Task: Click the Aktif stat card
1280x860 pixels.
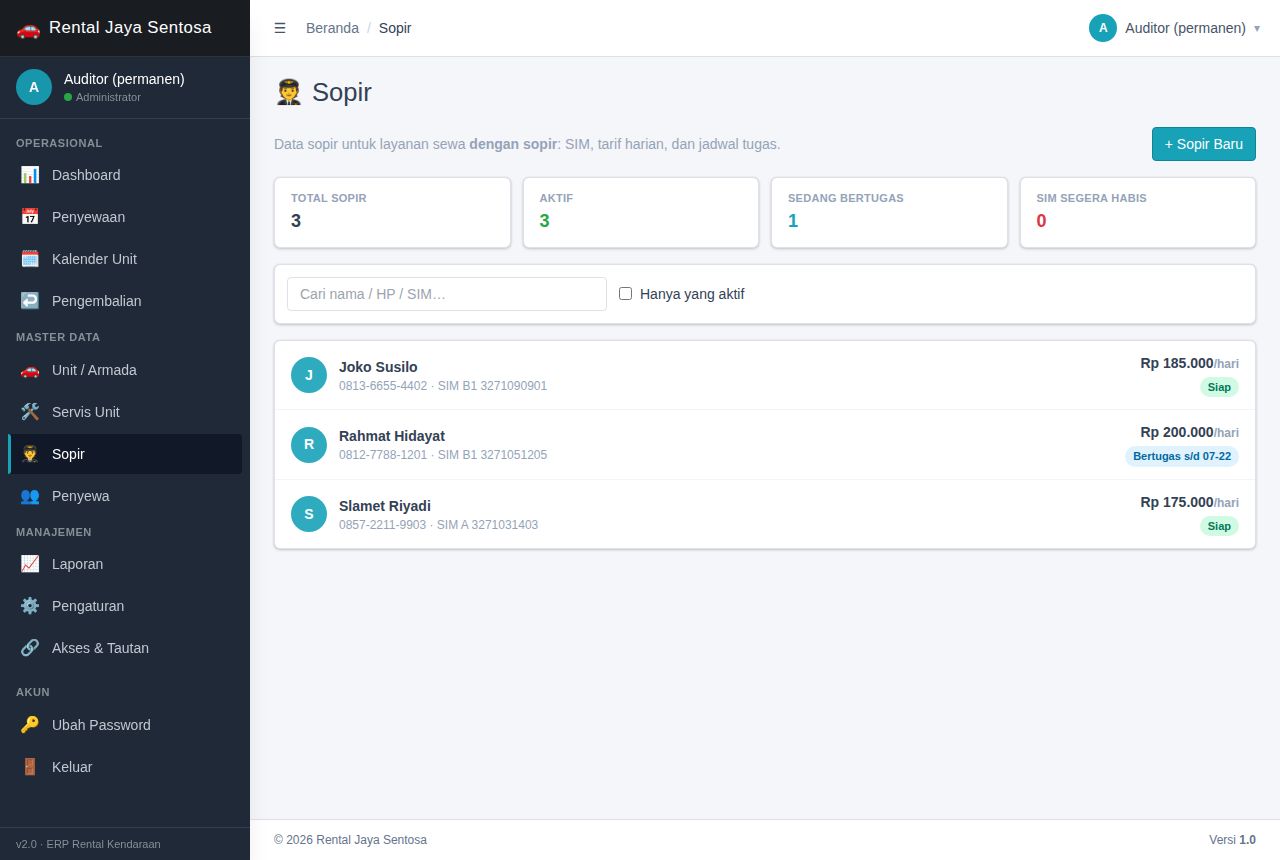Action: point(641,212)
